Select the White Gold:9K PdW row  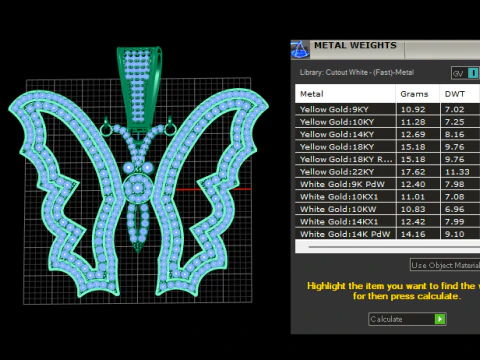pos(387,184)
